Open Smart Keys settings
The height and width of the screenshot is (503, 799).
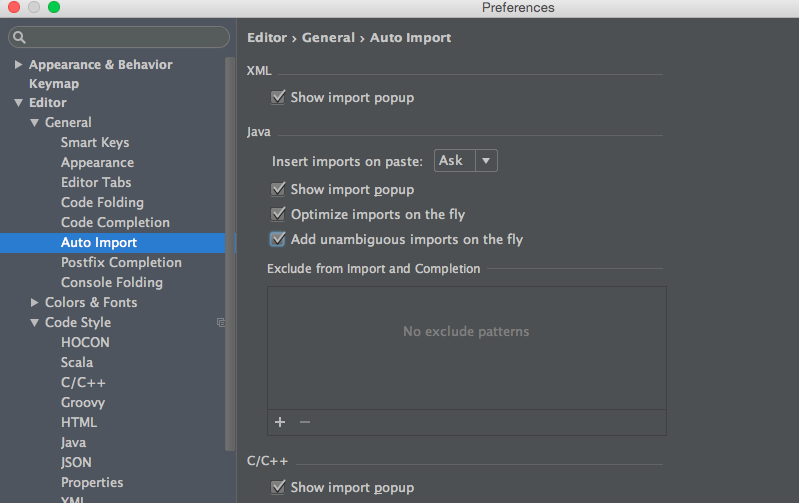tap(95, 142)
